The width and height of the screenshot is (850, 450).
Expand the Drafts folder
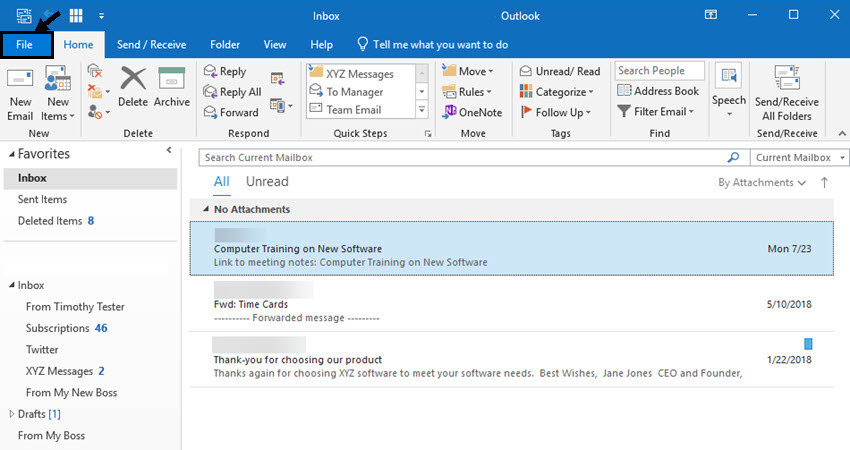pyautogui.click(x=11, y=414)
